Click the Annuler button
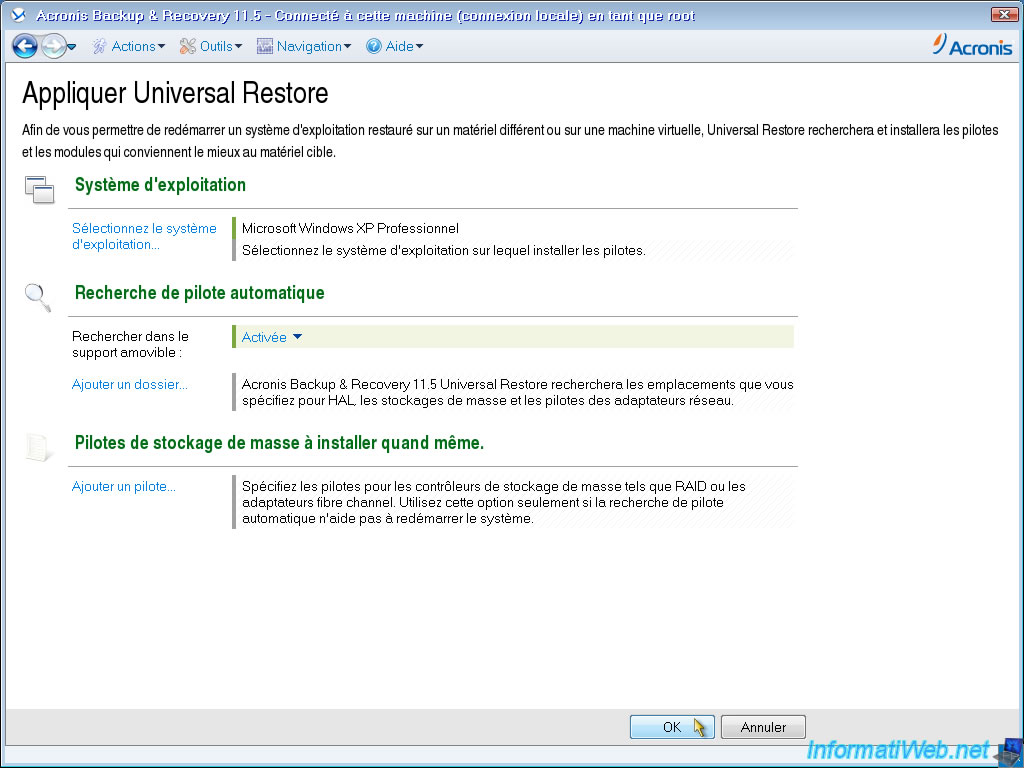 (x=763, y=727)
